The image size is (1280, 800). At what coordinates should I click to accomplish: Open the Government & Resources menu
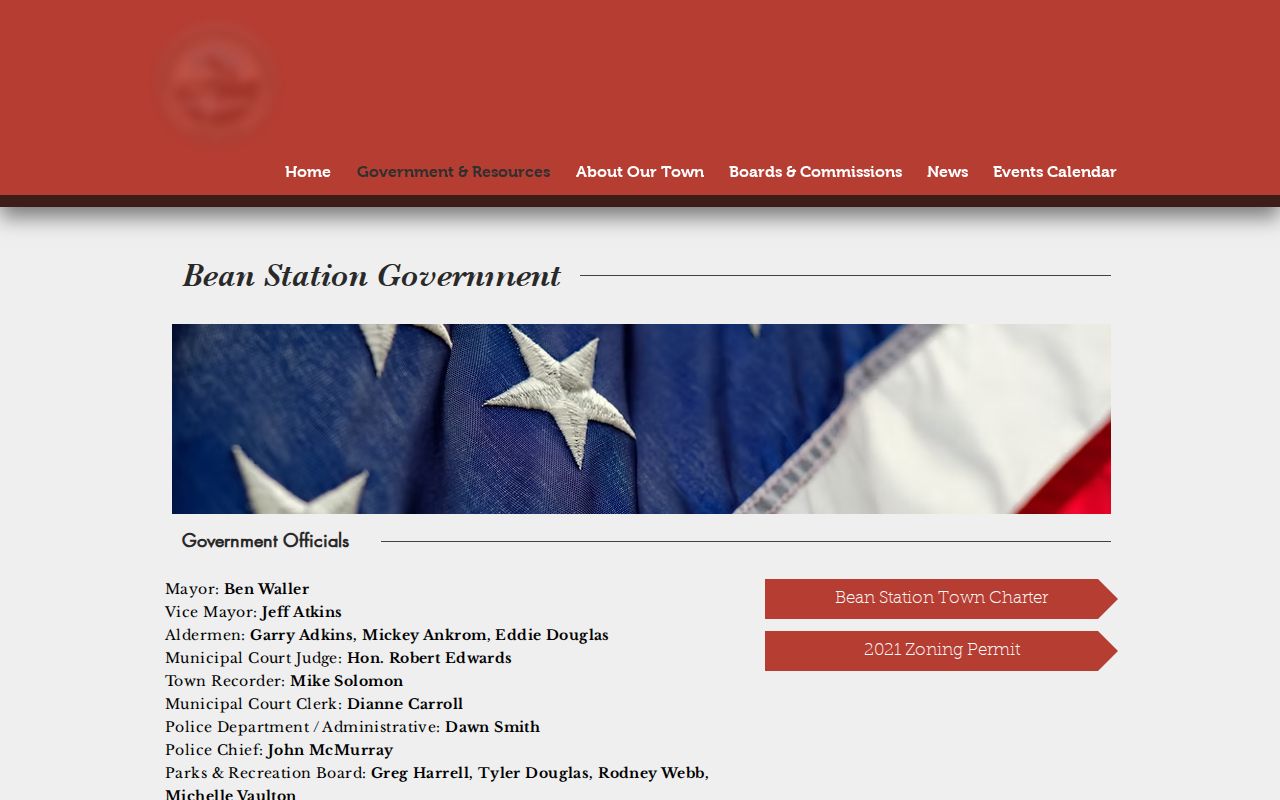453,172
